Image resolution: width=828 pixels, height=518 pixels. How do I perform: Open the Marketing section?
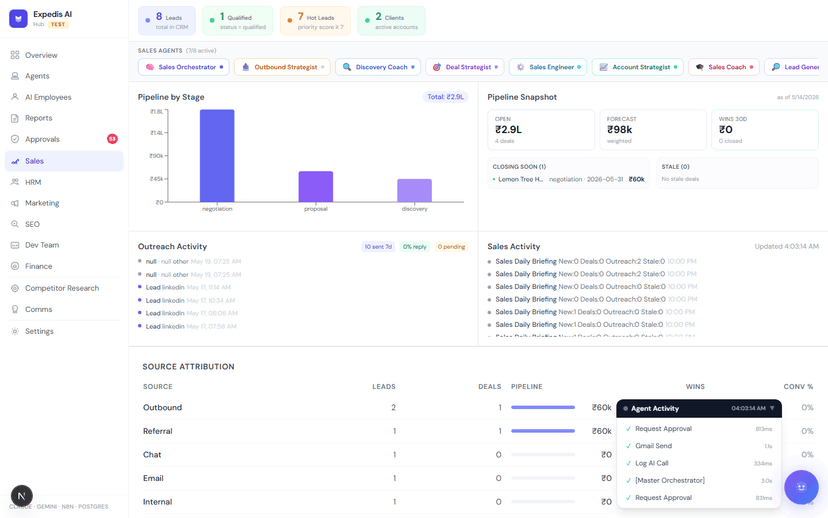64,203
